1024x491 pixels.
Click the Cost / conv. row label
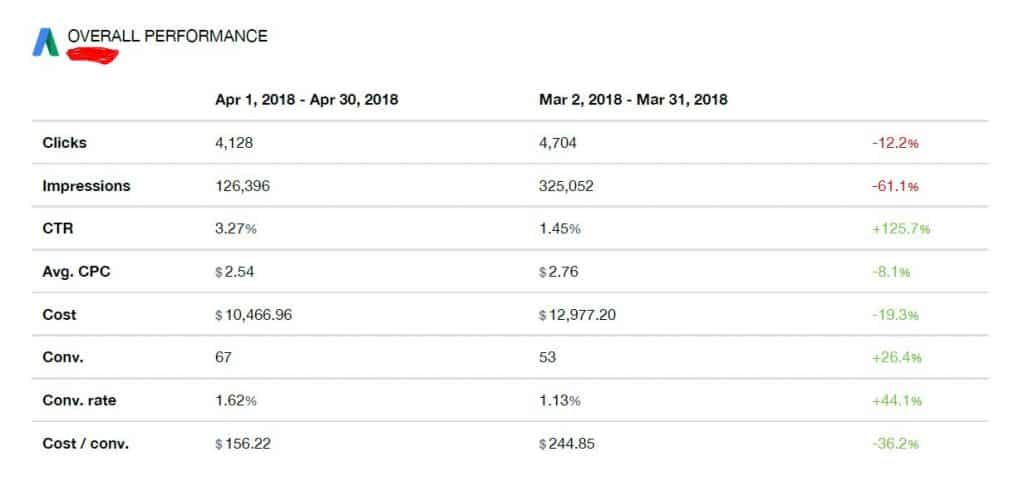pyautogui.click(x=86, y=443)
